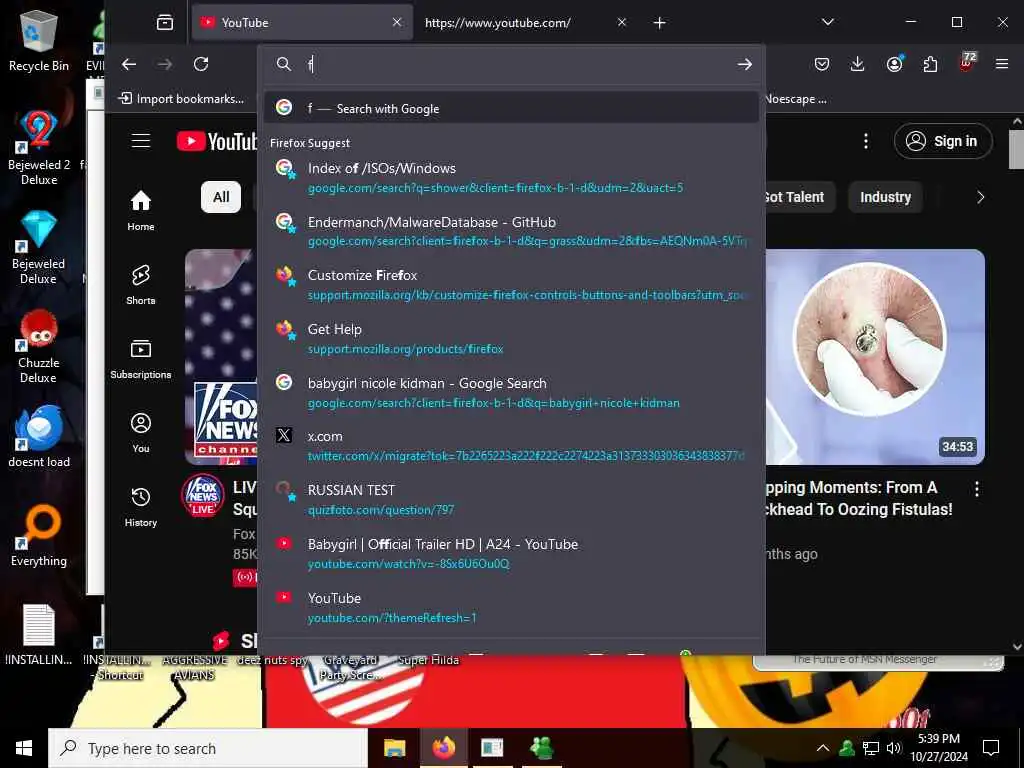Screen dimensions: 1024x768
Task: Go back with the browser back arrow
Action: pos(129,64)
